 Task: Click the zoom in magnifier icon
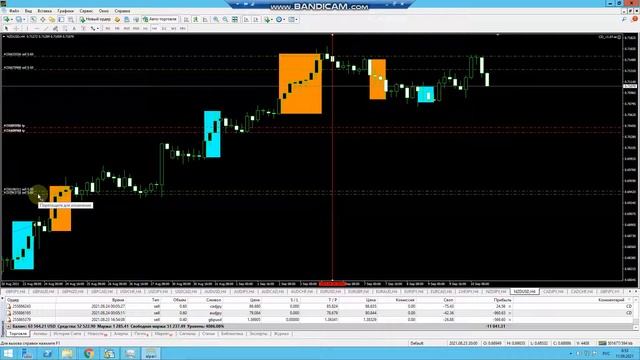(x=216, y=19)
